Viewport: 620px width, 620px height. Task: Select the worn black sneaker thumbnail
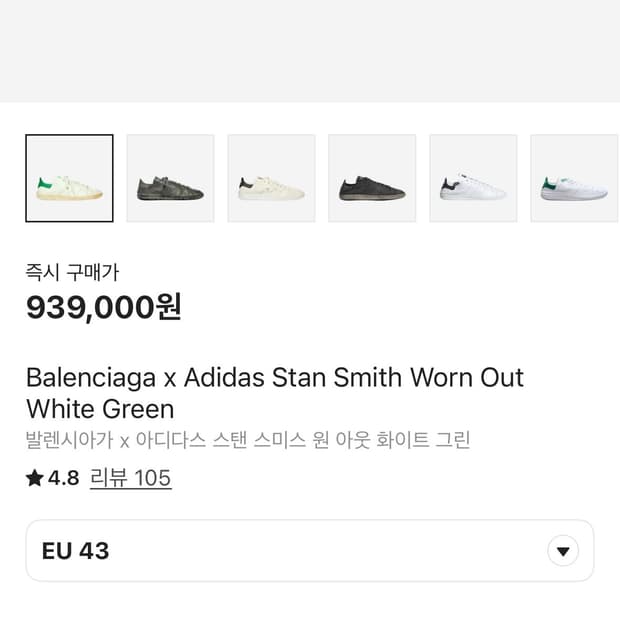tap(372, 178)
